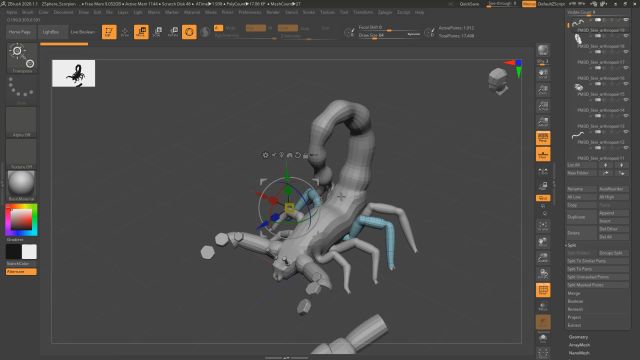The image size is (640, 360).
Task: Open the Transform menu
Action: tap(363, 12)
